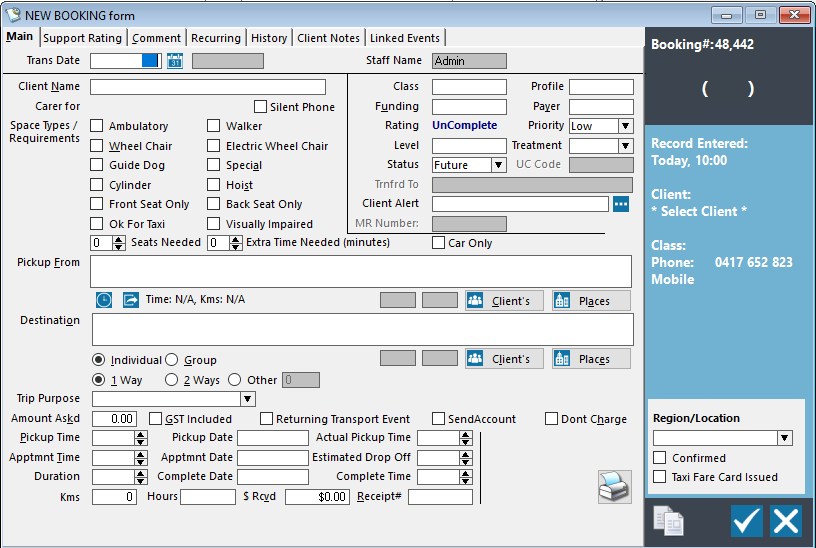Click the arrow export icon beside the clock
The image size is (816, 548).
point(131,300)
